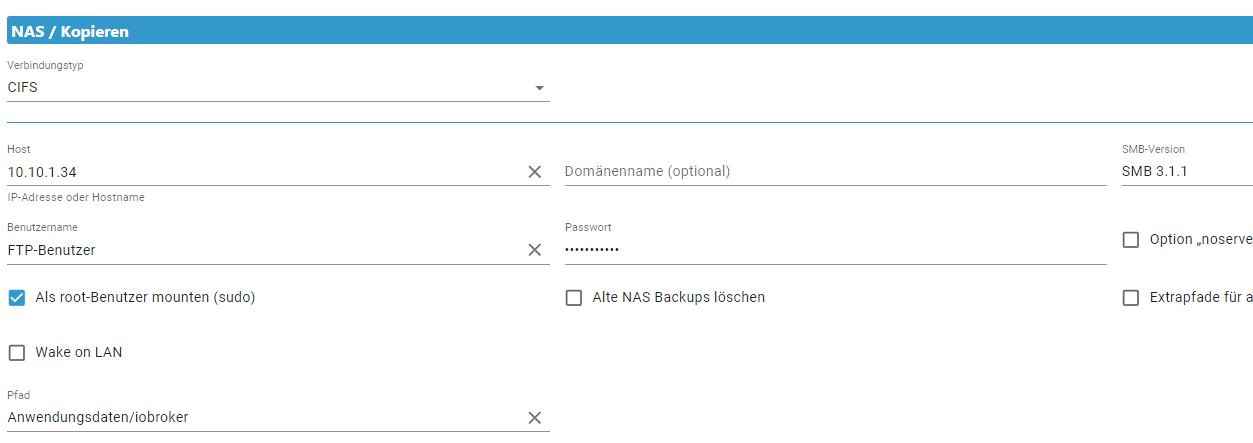Enable the 'Option noserve…' checkbox
The image size is (1253, 443).
click(1131, 240)
